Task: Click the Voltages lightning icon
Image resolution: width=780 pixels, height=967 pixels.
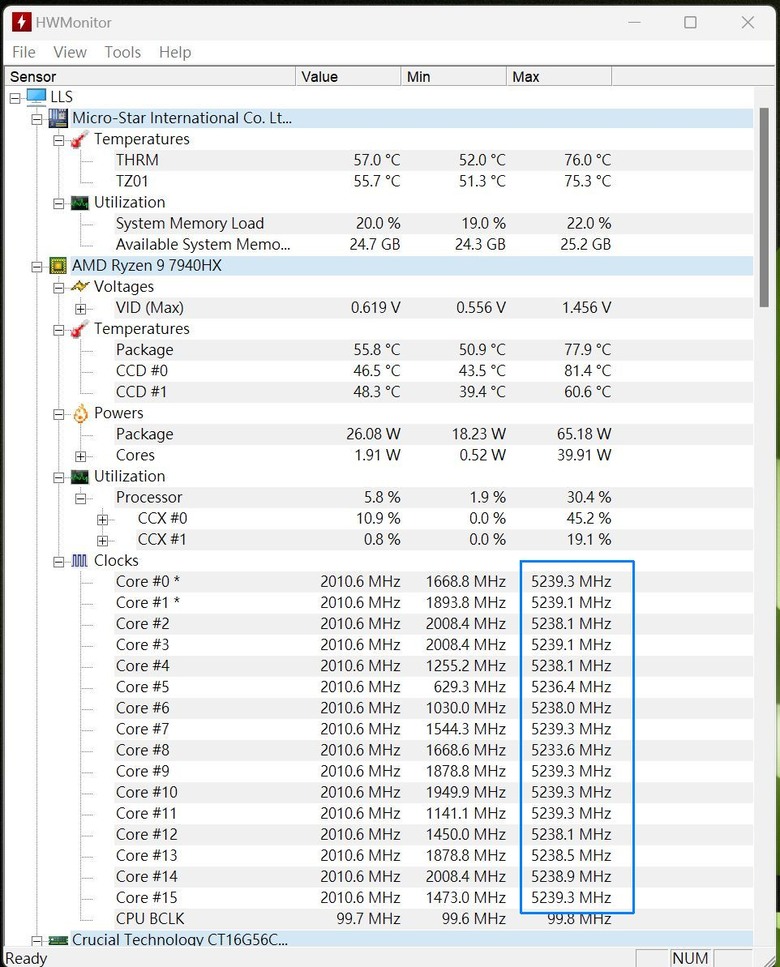Action: coord(80,287)
